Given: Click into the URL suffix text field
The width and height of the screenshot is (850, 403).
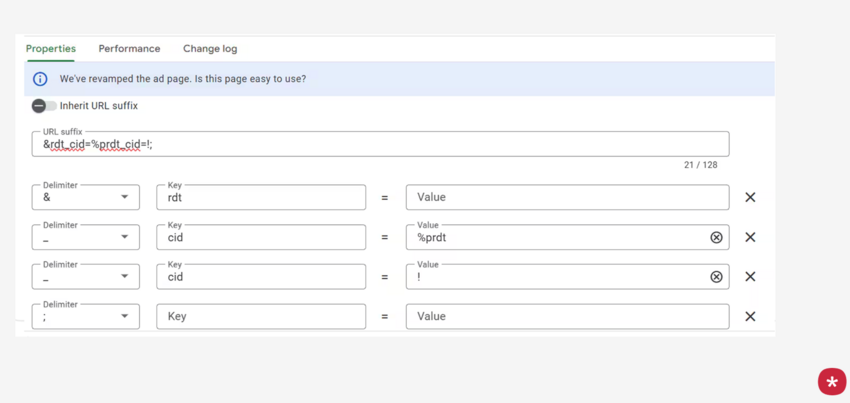Looking at the screenshot, I should click(380, 144).
